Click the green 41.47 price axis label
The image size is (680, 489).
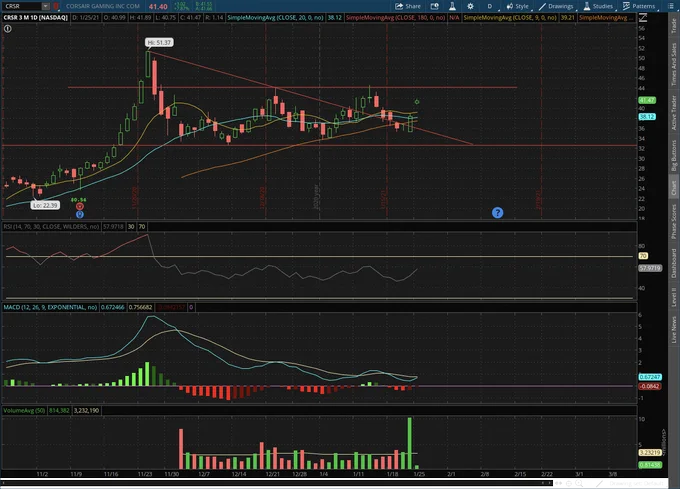click(x=647, y=100)
